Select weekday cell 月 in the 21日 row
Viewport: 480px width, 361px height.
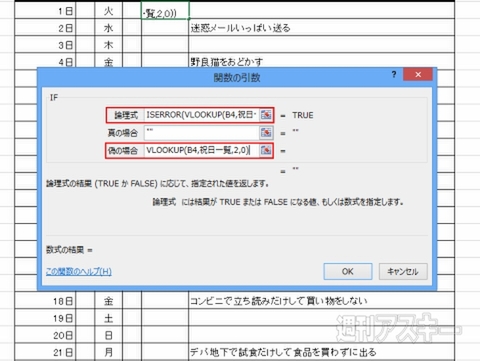[109, 352]
